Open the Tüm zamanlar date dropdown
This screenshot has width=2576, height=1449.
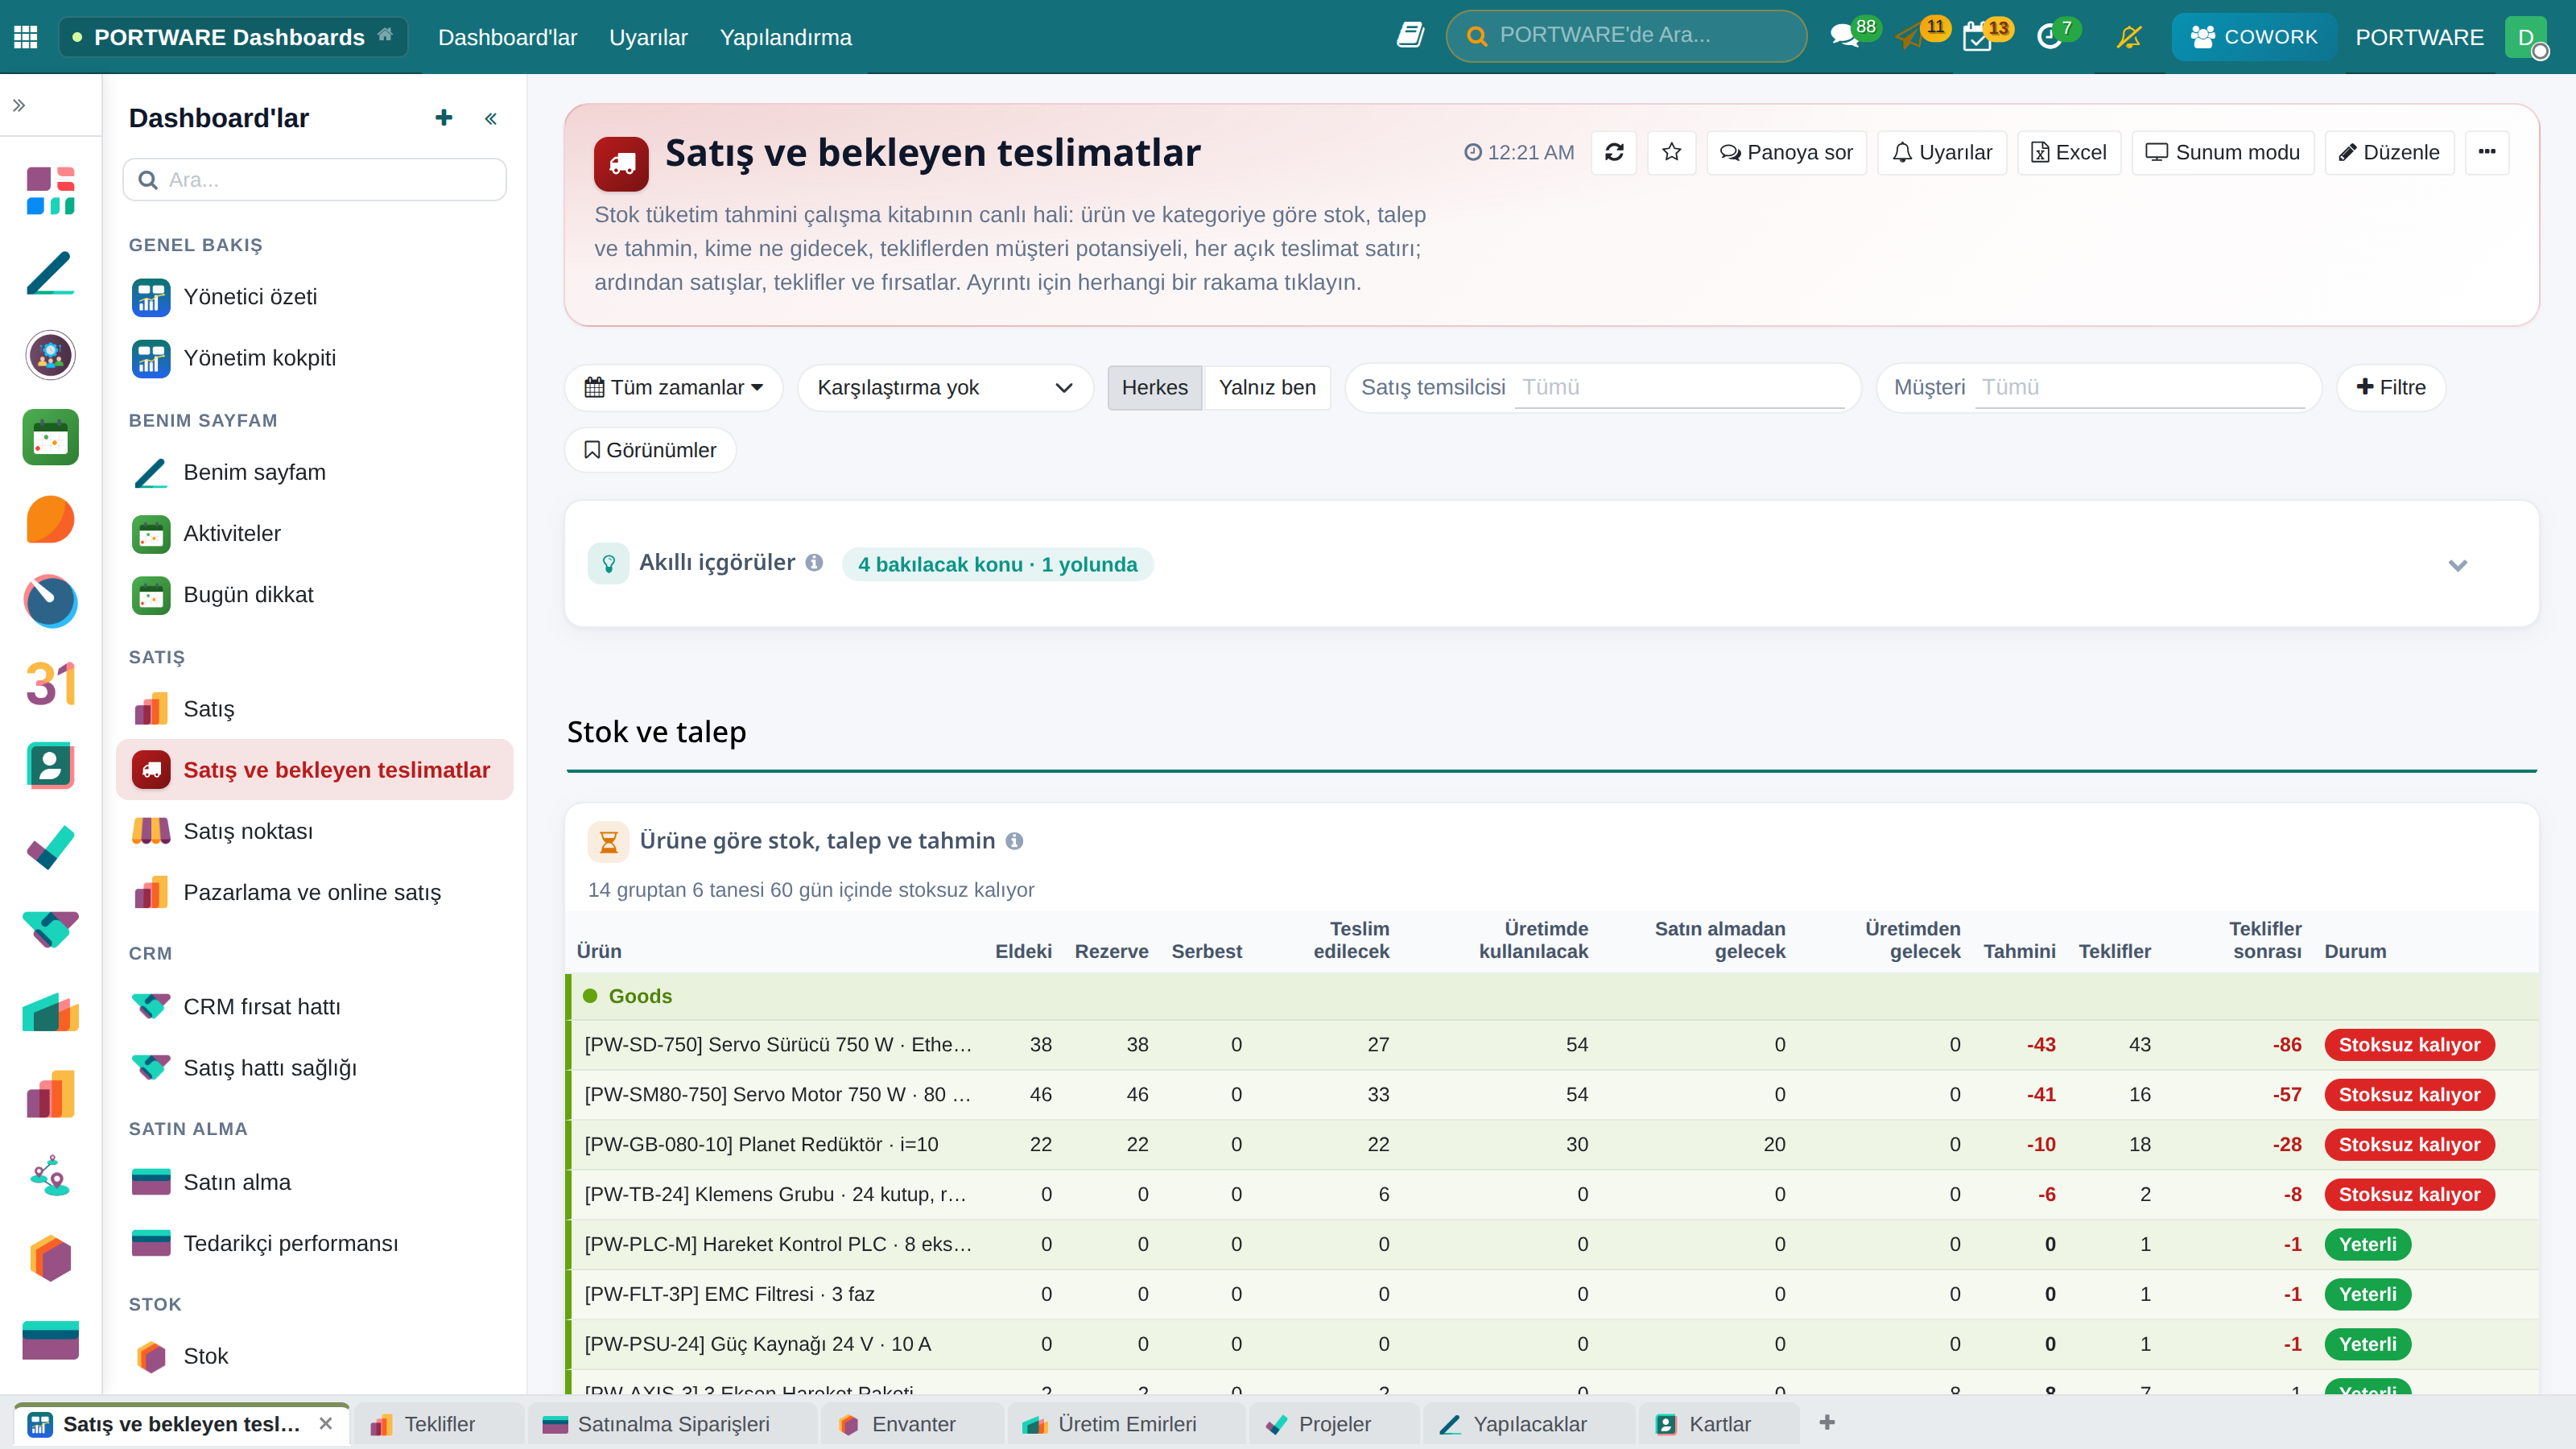pos(673,387)
